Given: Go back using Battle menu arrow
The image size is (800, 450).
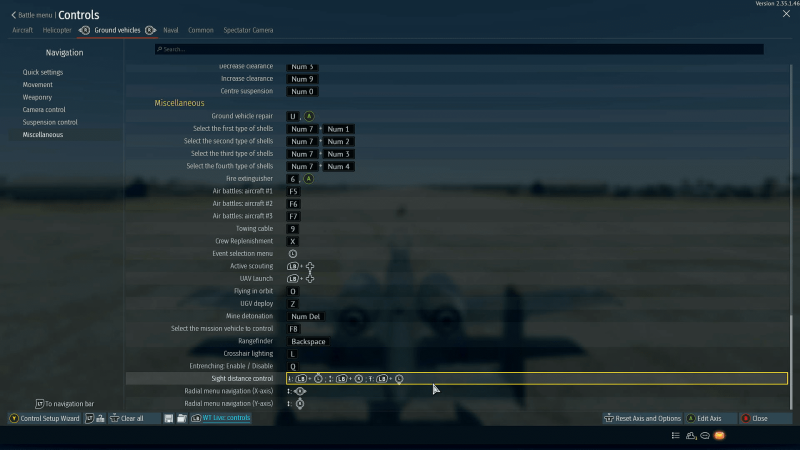Looking at the screenshot, I should [x=14, y=15].
